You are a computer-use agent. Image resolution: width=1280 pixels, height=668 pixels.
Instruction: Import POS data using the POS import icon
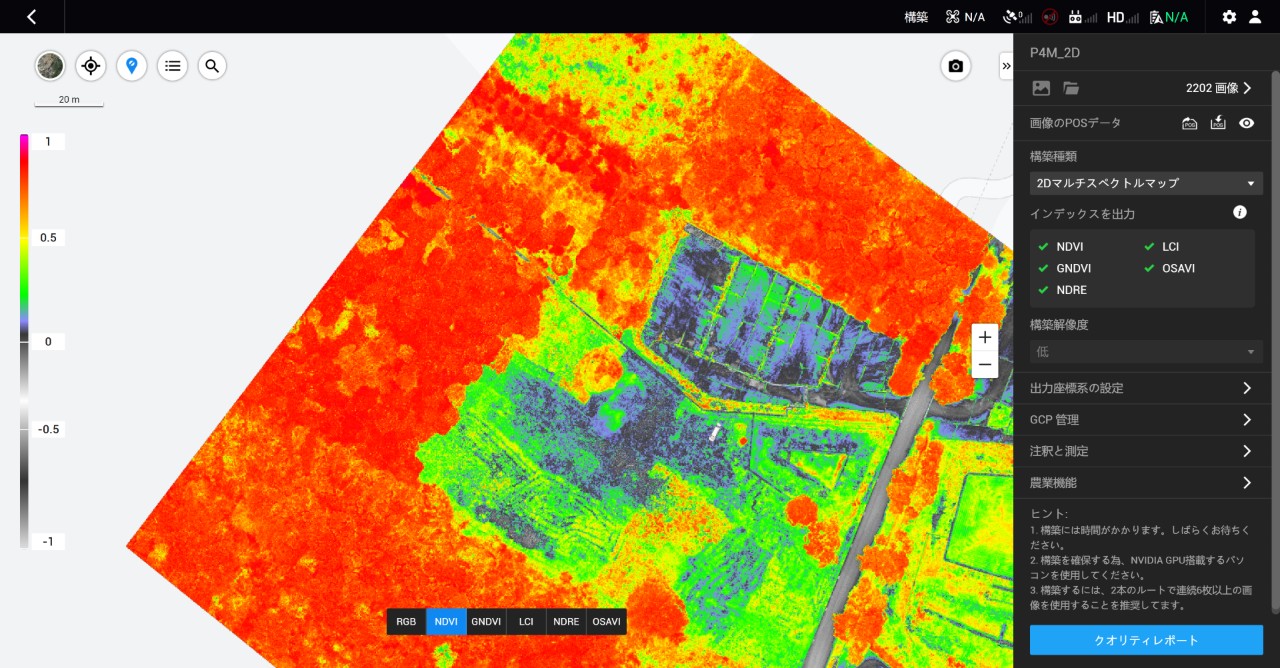1218,122
